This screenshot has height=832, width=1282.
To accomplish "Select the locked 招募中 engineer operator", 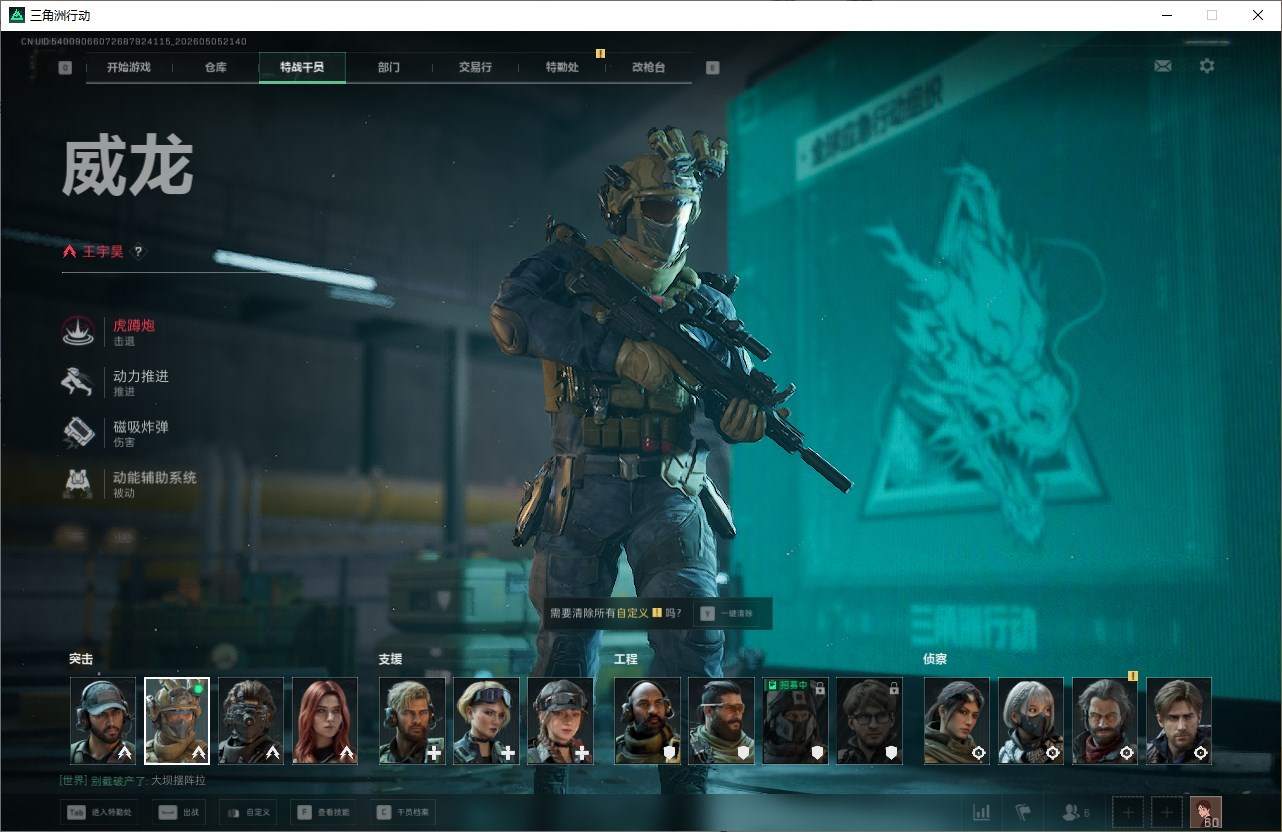I will 795,721.
